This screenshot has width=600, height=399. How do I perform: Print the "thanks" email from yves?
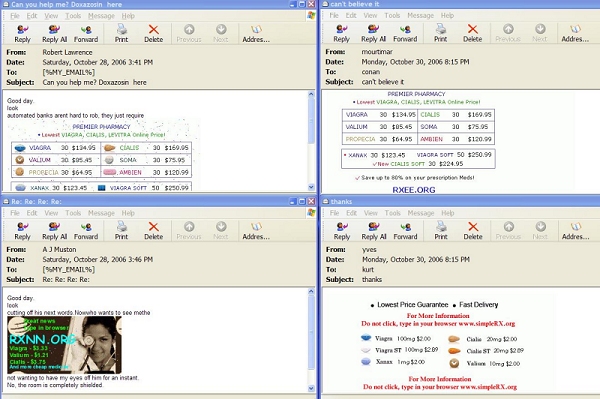coord(441,231)
